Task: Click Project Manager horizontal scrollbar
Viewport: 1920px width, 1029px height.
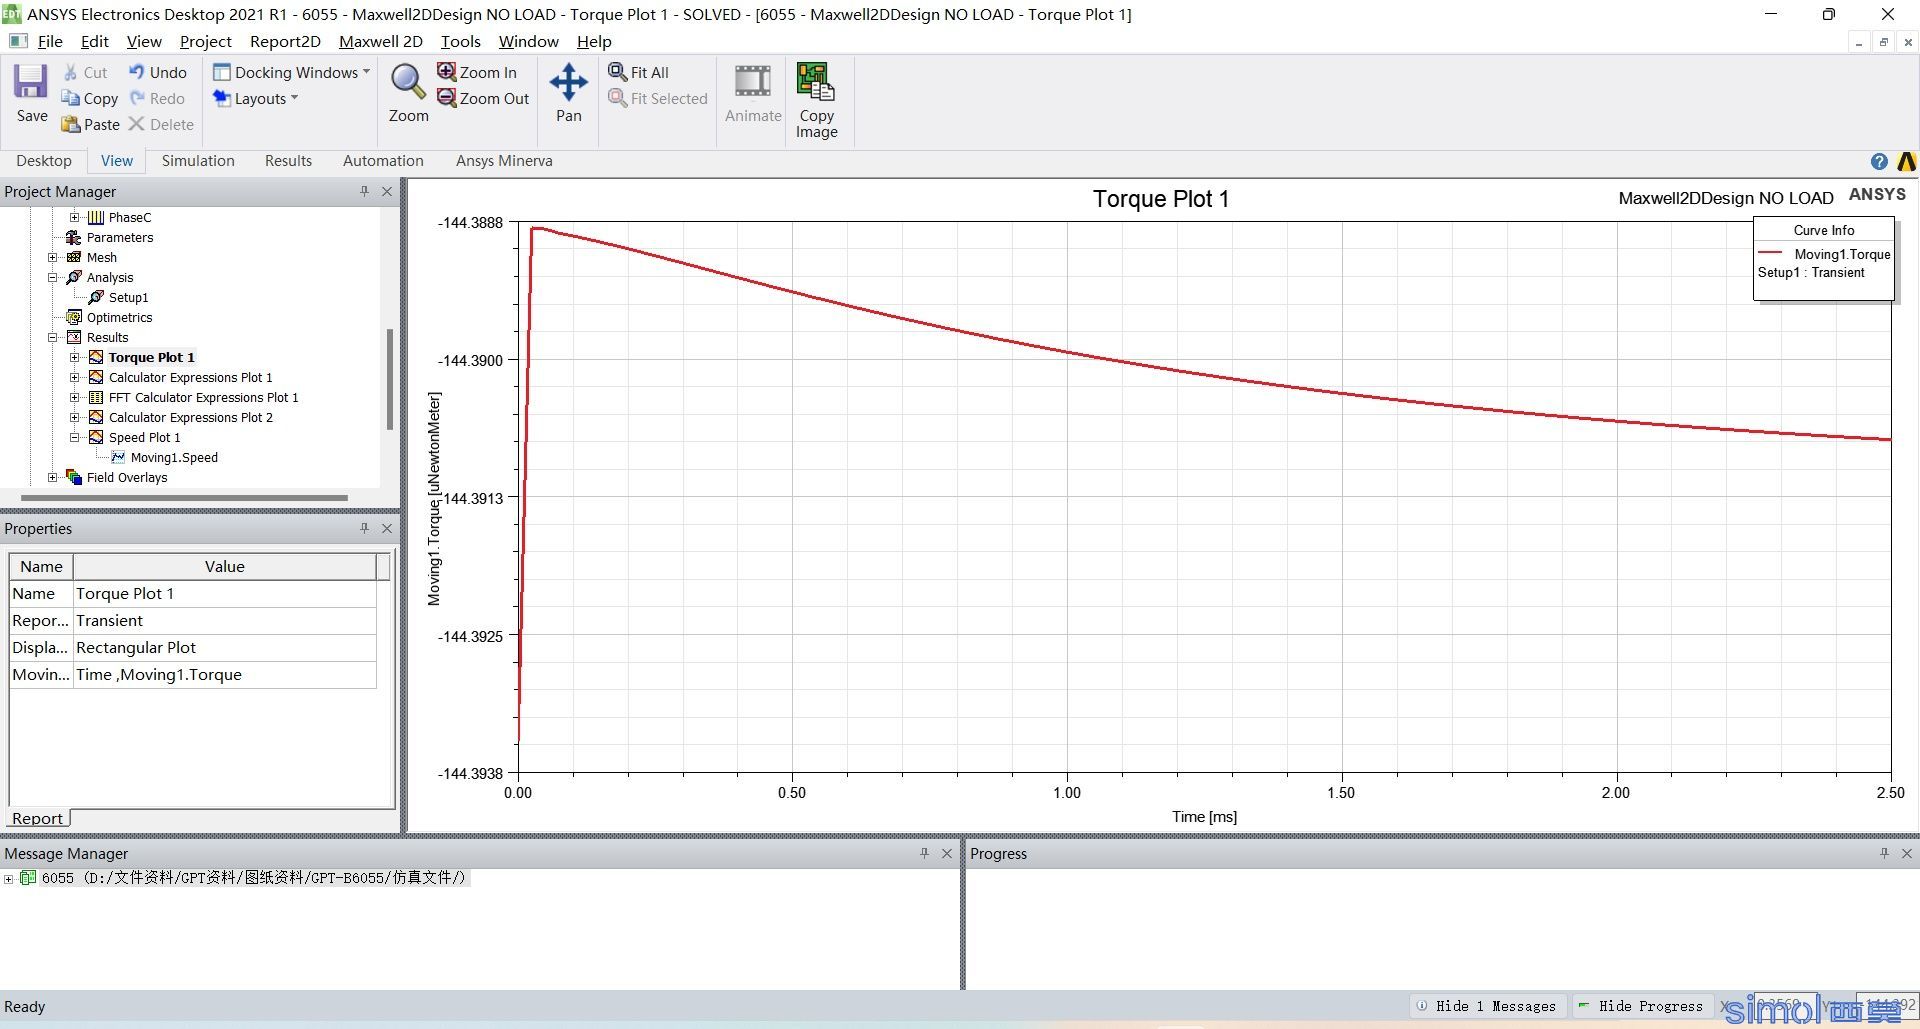Action: click(x=185, y=497)
